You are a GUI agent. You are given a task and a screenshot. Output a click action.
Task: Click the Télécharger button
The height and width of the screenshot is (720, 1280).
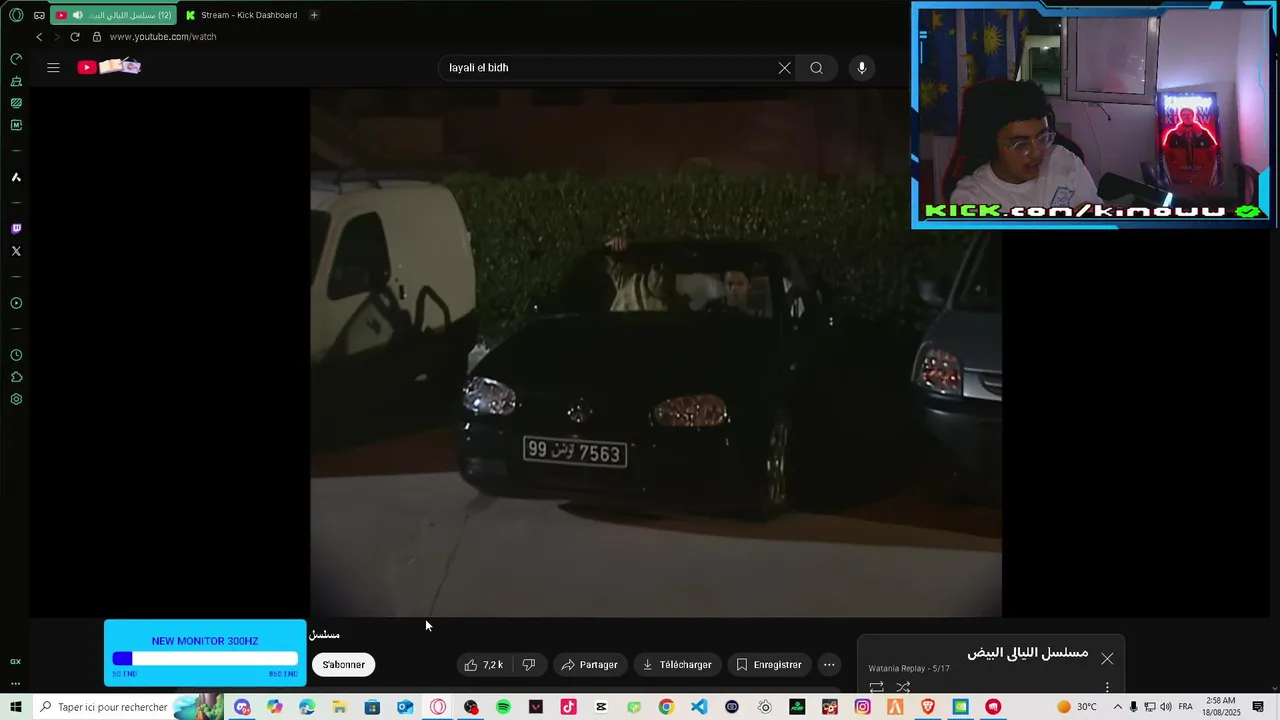(677, 665)
